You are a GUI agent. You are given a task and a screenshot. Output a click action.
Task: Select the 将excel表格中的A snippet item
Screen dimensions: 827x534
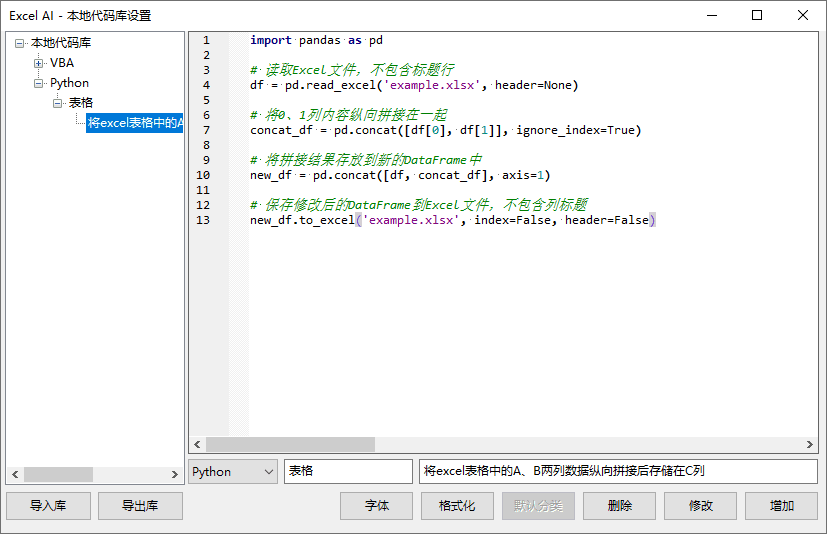coord(134,122)
